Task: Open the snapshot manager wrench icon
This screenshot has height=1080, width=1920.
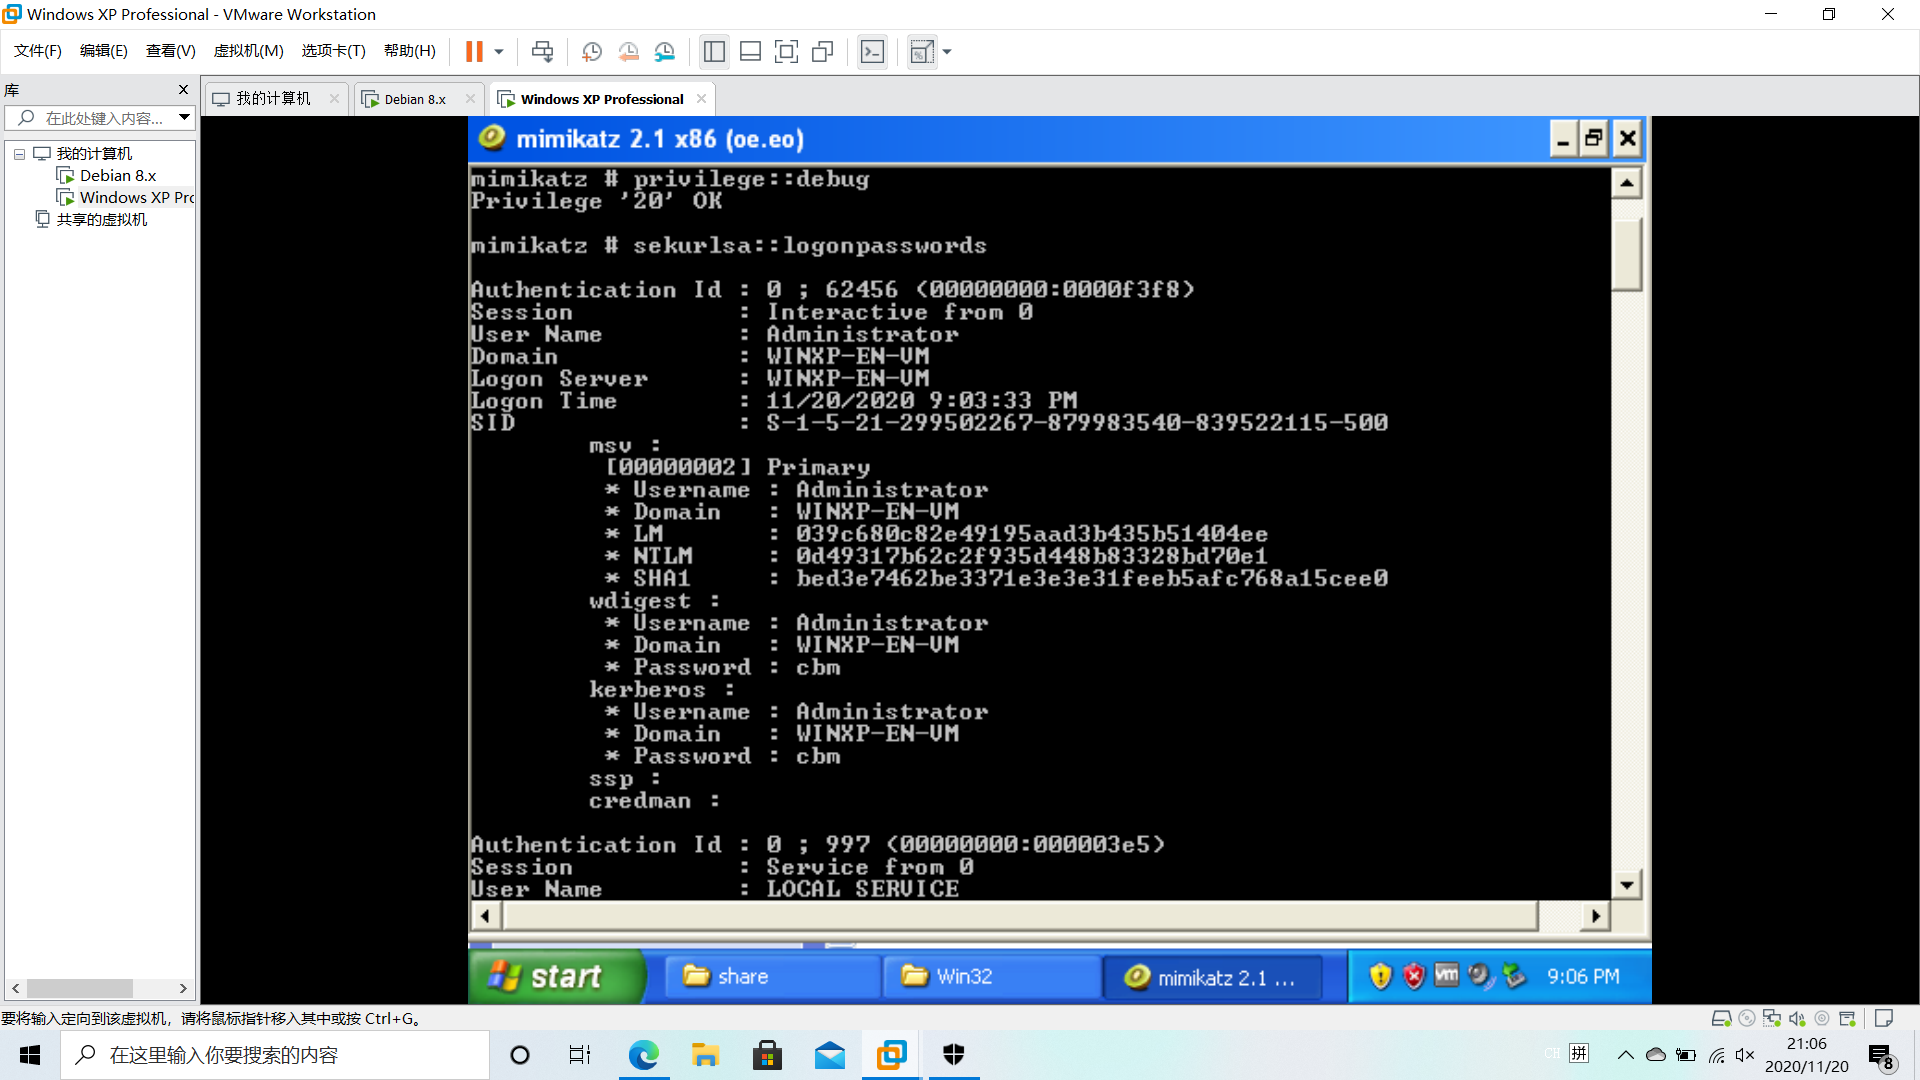Action: point(665,51)
